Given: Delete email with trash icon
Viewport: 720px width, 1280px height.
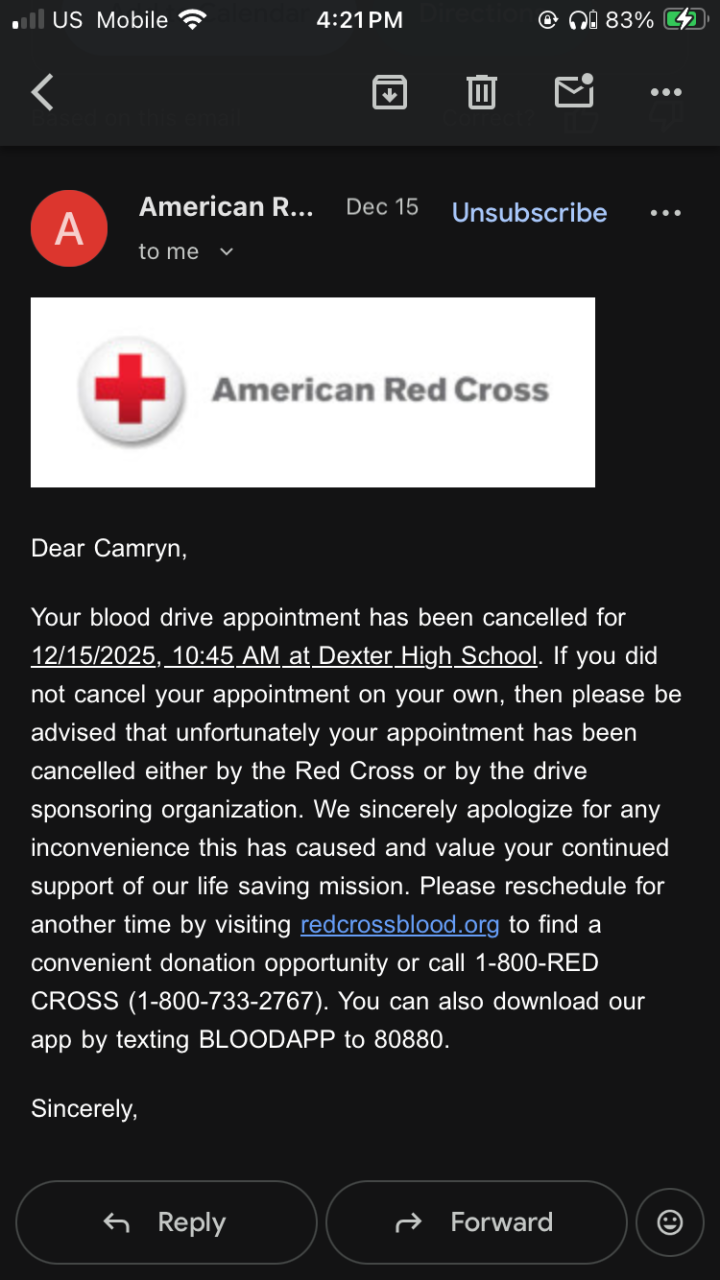Looking at the screenshot, I should click(481, 93).
